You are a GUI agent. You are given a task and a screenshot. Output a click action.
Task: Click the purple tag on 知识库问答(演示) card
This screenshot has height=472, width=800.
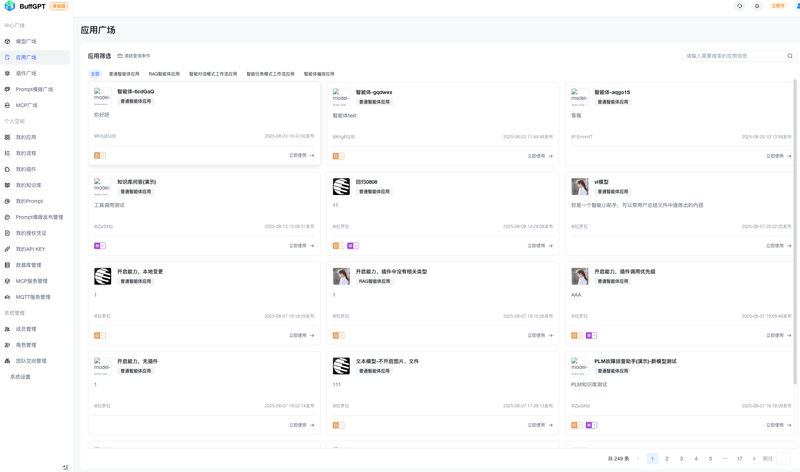[x=99, y=246]
